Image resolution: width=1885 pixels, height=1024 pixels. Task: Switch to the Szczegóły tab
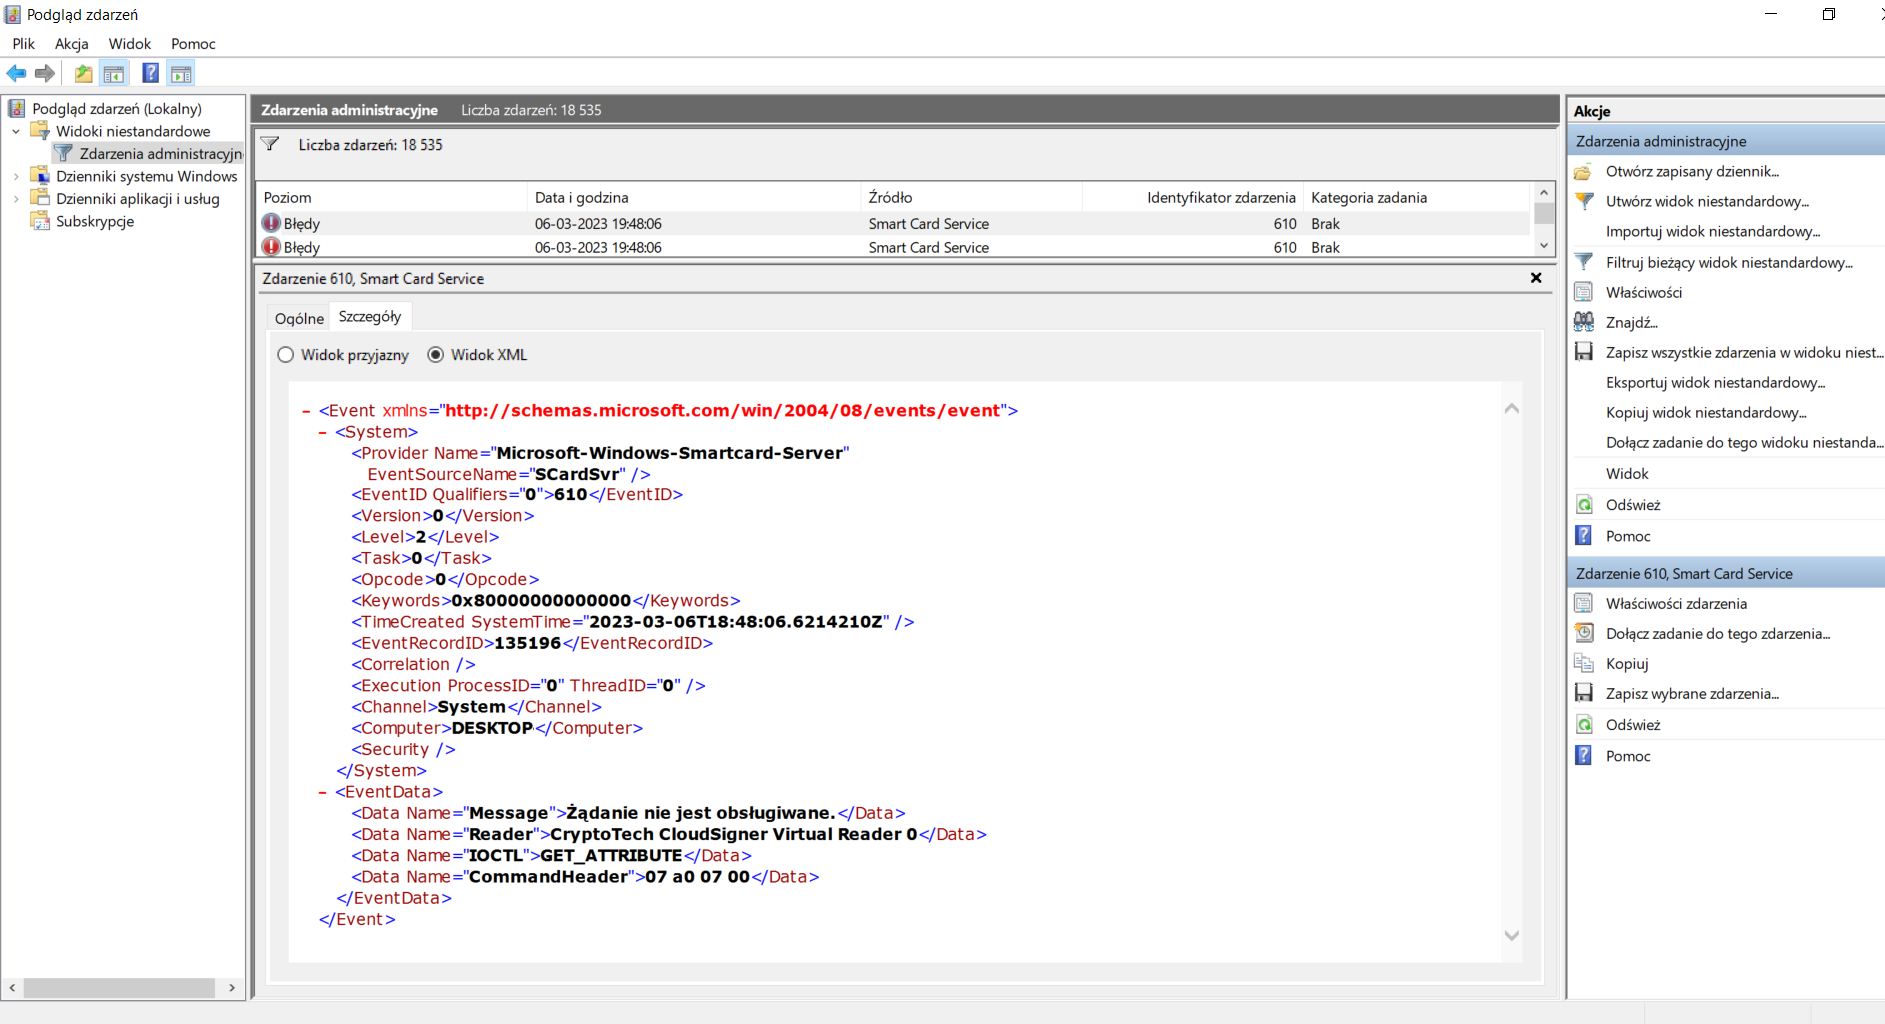(370, 316)
